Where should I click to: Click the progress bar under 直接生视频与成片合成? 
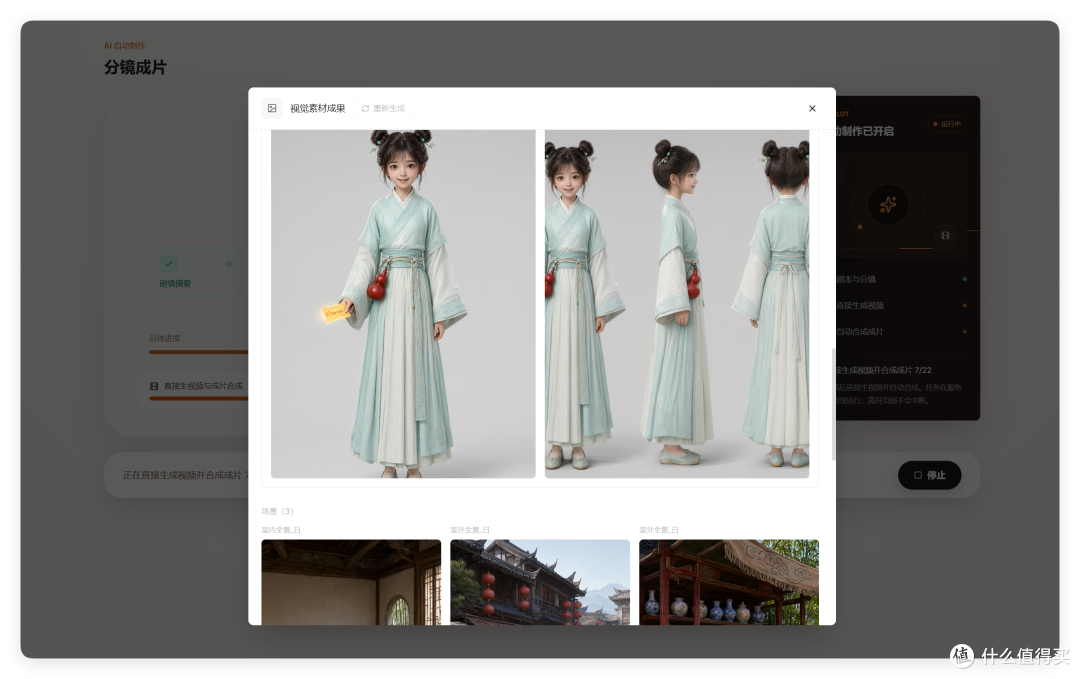pos(198,398)
